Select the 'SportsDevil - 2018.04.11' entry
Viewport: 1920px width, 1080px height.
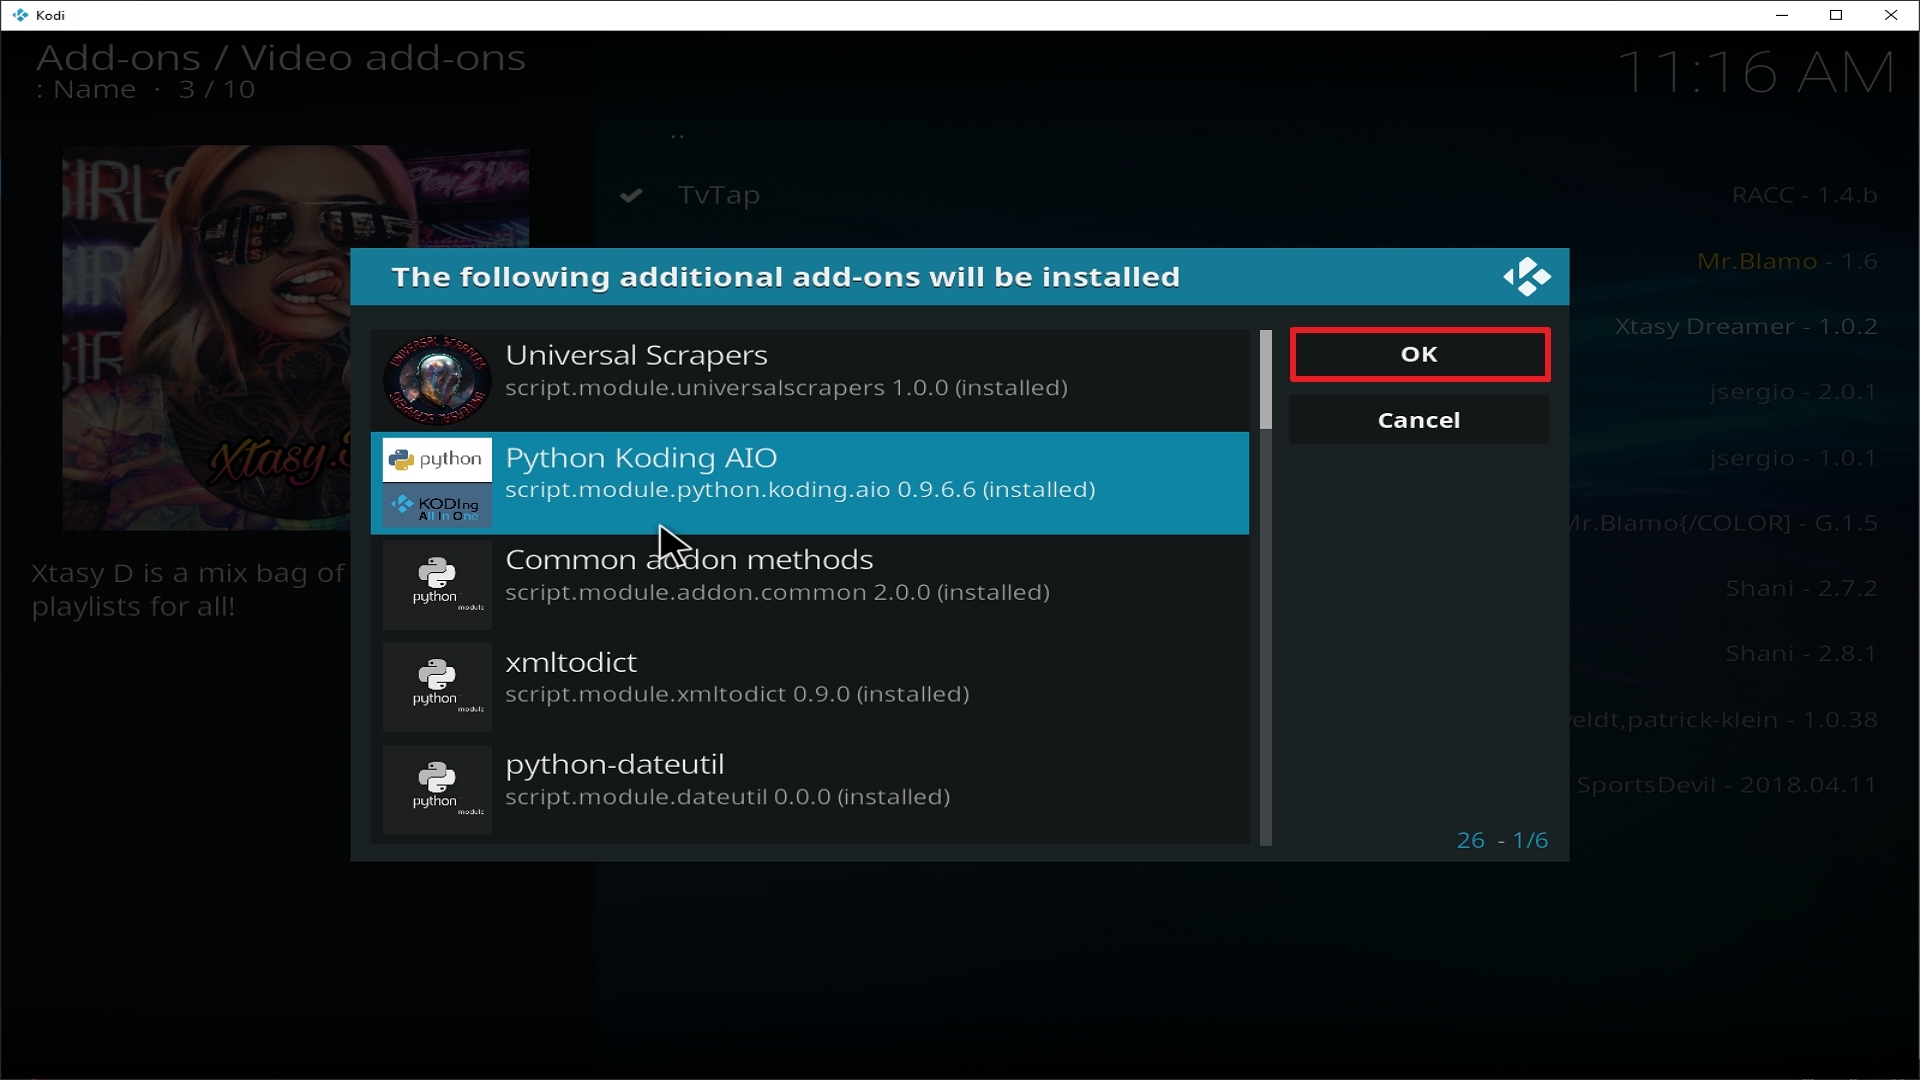coord(1727,785)
